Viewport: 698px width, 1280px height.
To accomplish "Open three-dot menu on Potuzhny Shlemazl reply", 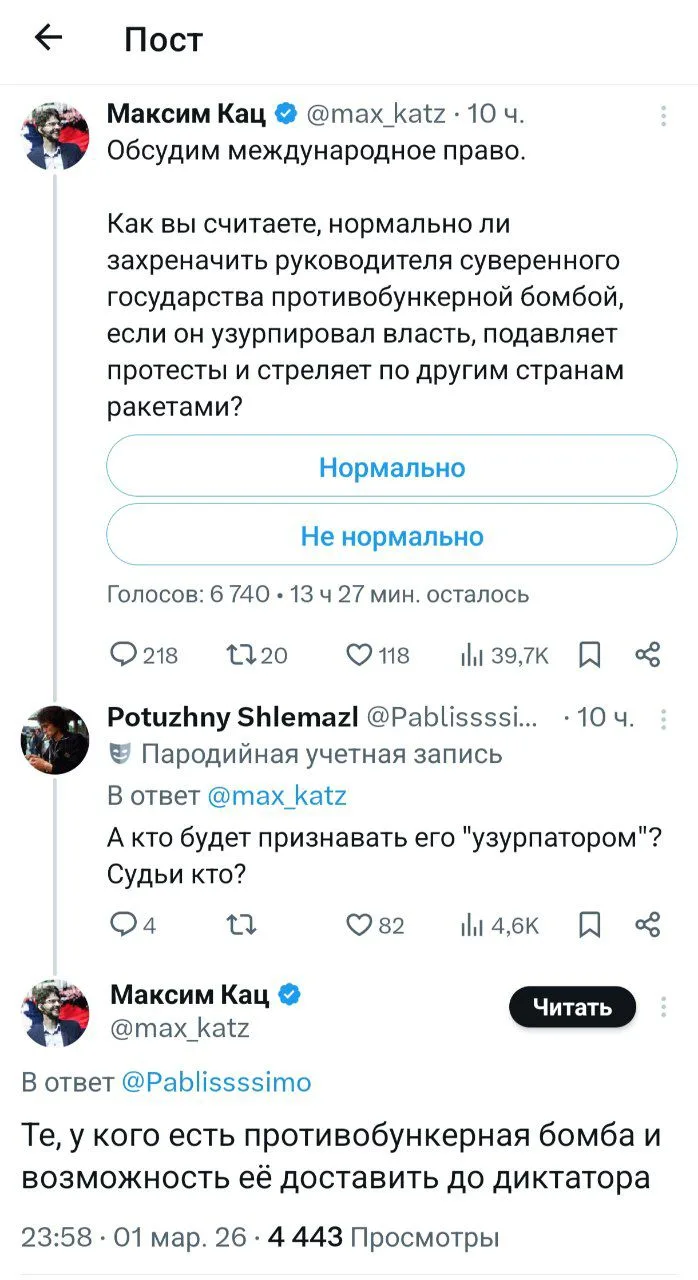I will point(663,719).
